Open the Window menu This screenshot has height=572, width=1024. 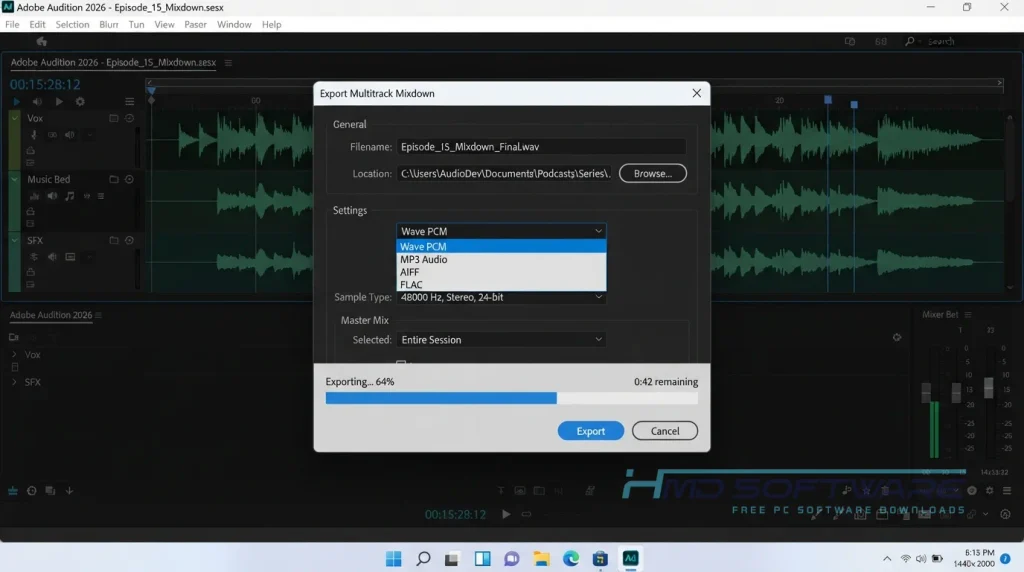click(234, 24)
